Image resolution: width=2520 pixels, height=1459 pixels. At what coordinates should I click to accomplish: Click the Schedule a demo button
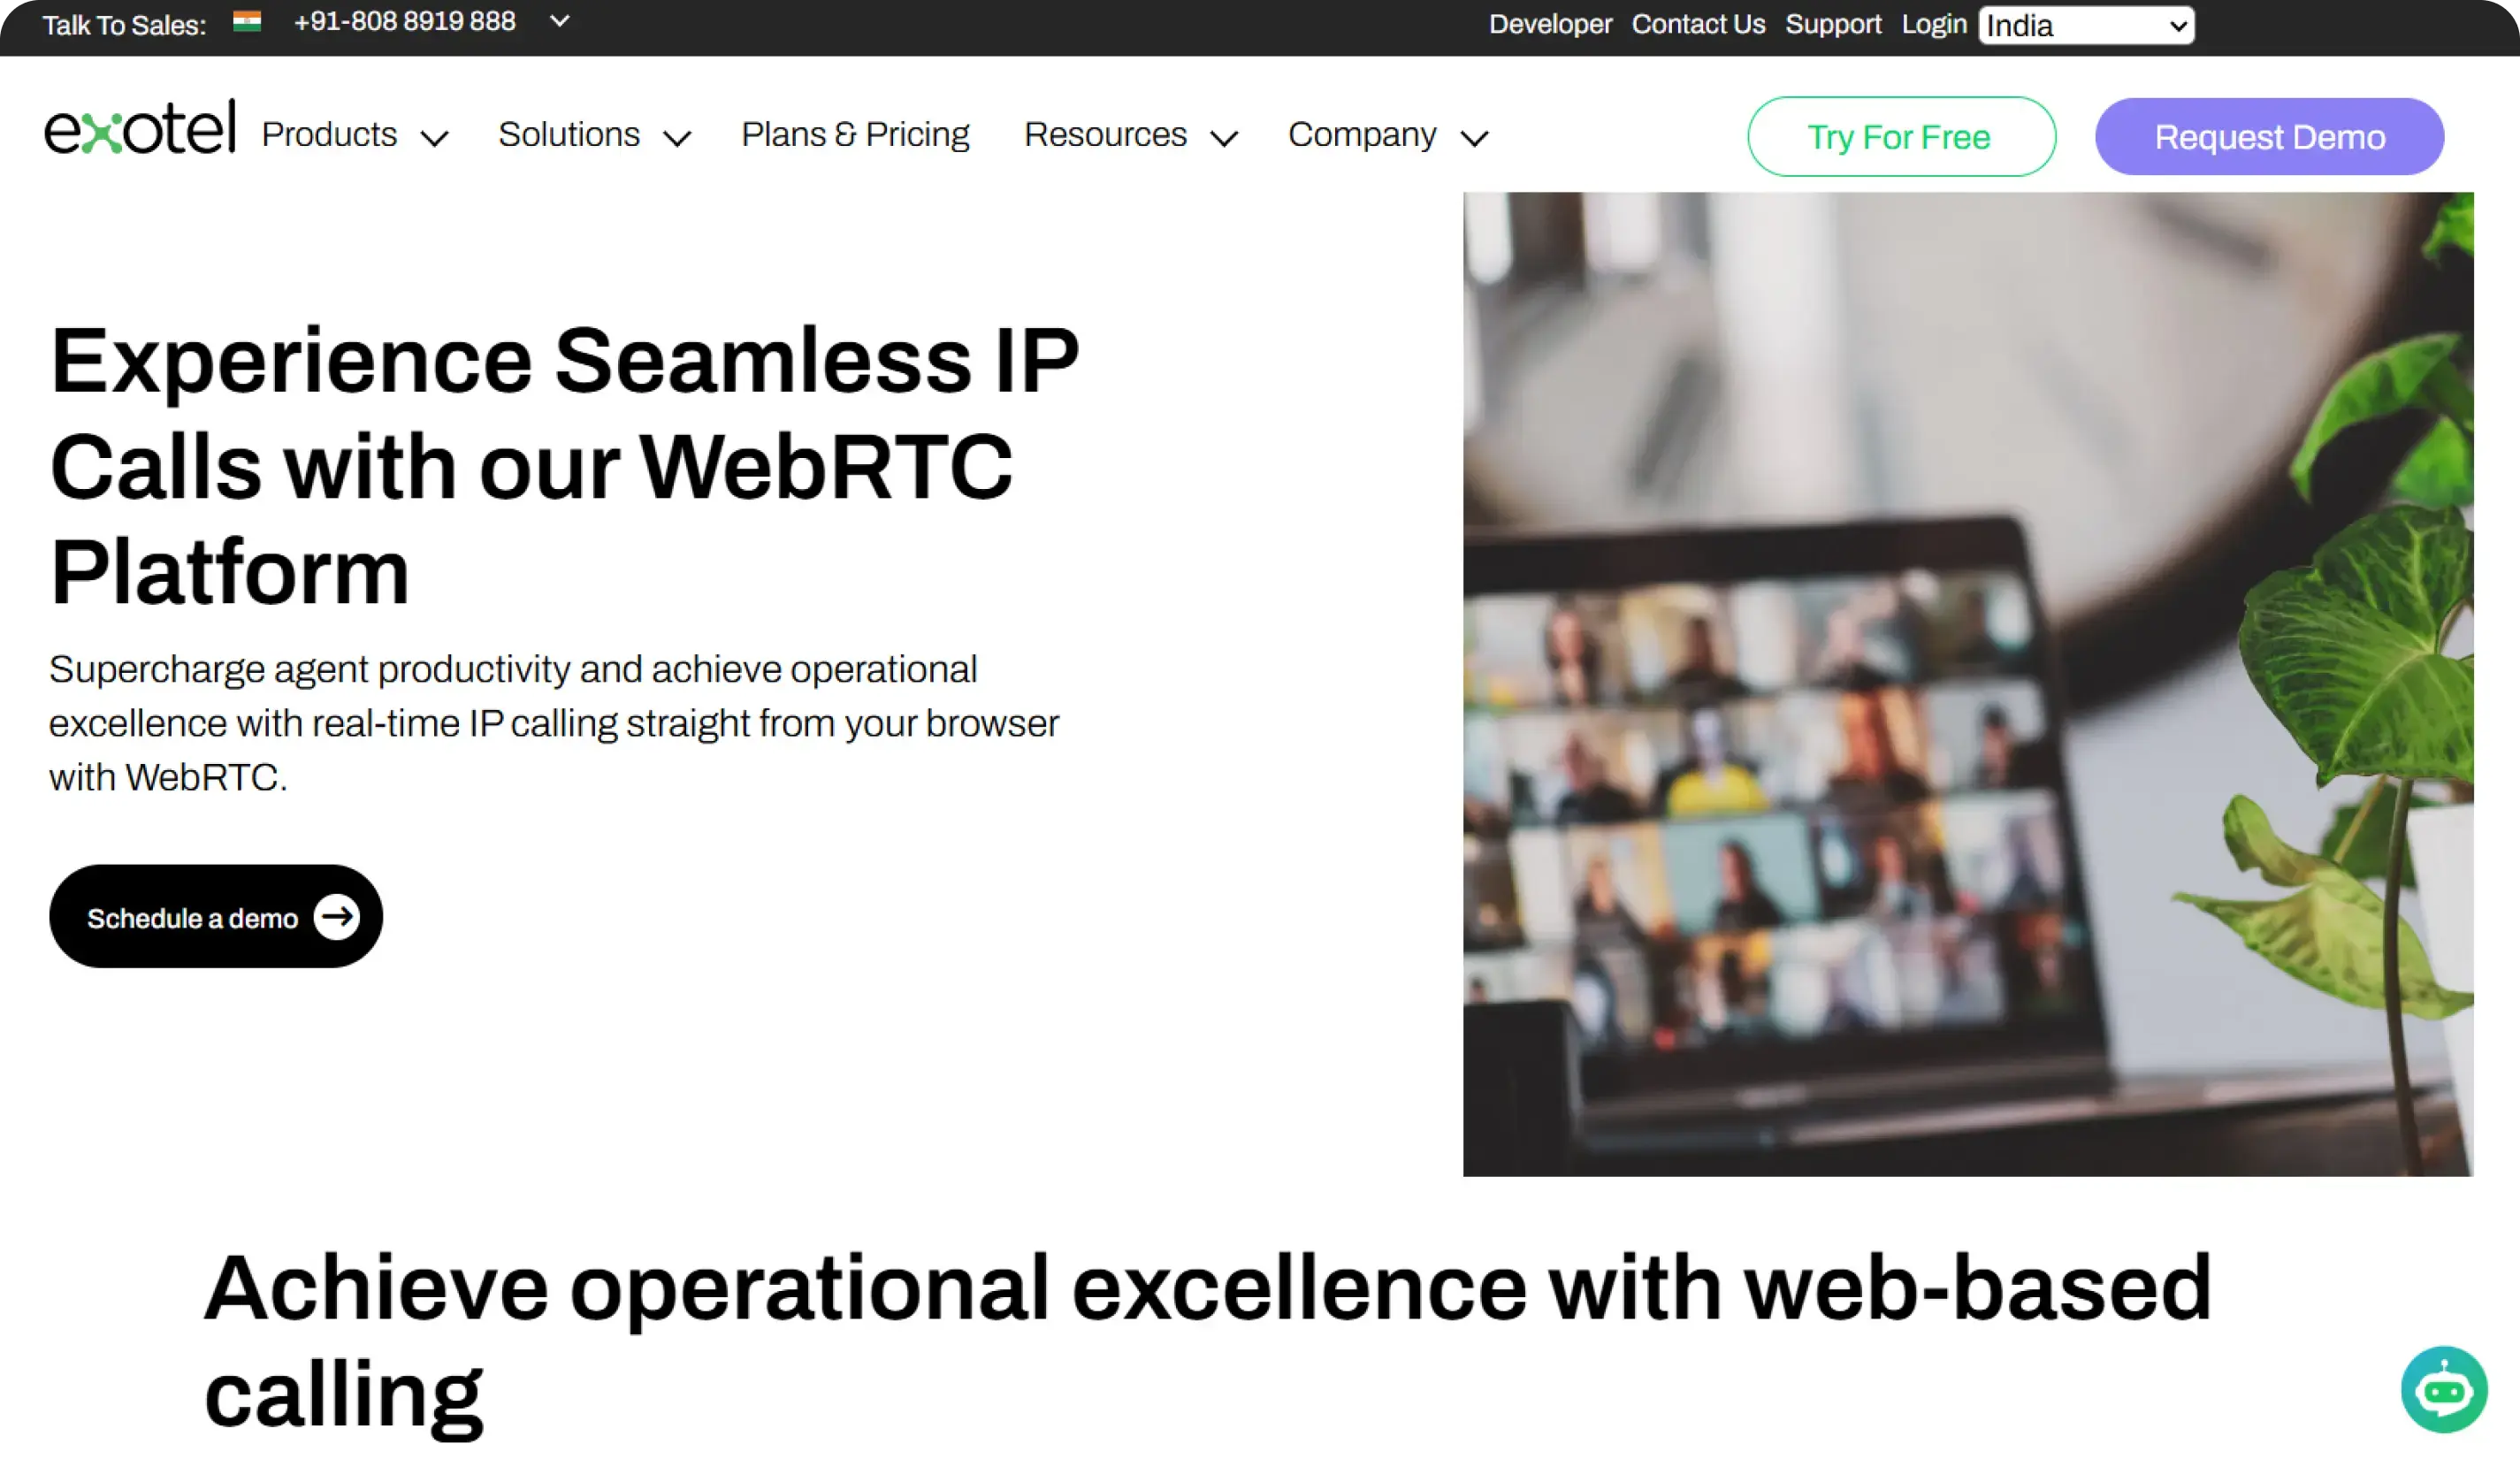pyautogui.click(x=216, y=916)
